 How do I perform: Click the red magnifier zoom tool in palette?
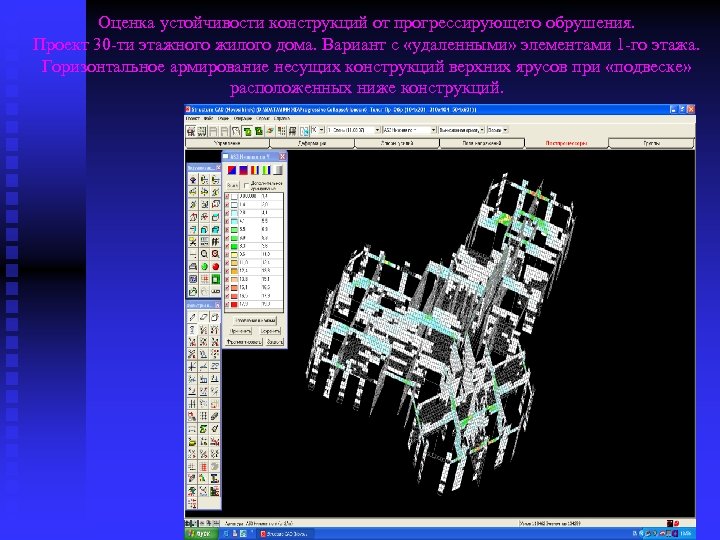(x=215, y=254)
